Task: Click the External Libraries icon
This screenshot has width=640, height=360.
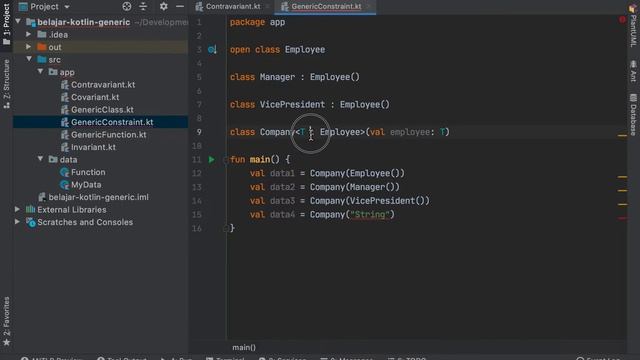Action: coord(30,209)
